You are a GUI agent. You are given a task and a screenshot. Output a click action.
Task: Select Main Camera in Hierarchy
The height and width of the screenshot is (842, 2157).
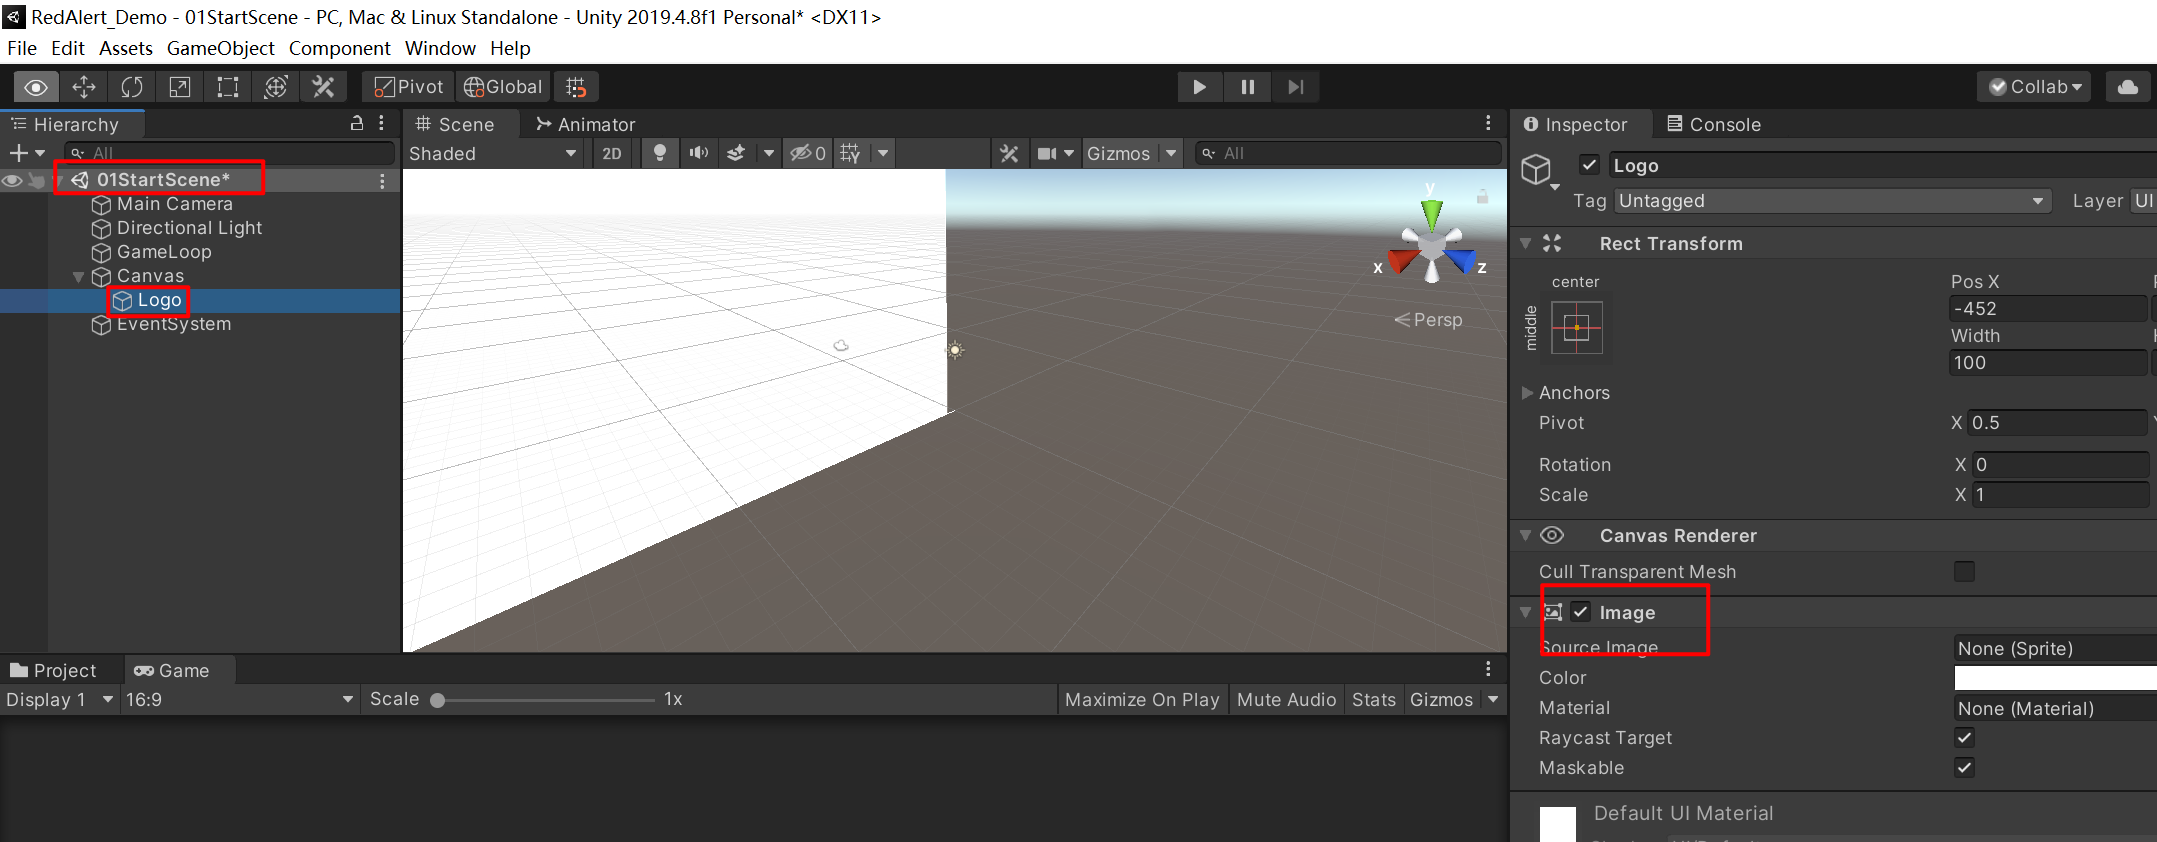pyautogui.click(x=174, y=204)
